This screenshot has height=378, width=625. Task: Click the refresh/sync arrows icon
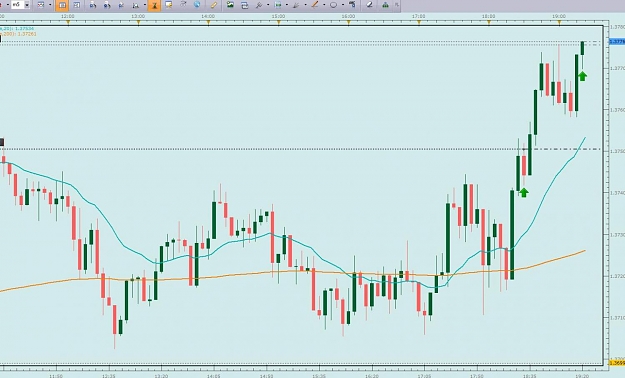tap(245, 5)
